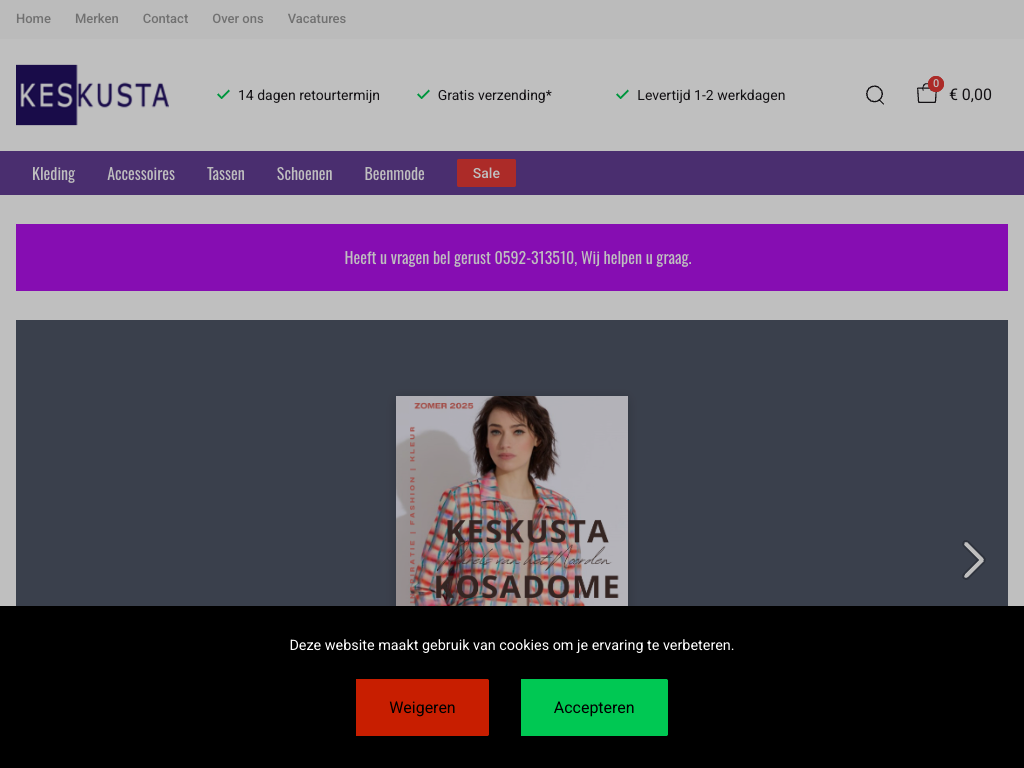
Task: Open the Over ons link
Action: coord(238,19)
